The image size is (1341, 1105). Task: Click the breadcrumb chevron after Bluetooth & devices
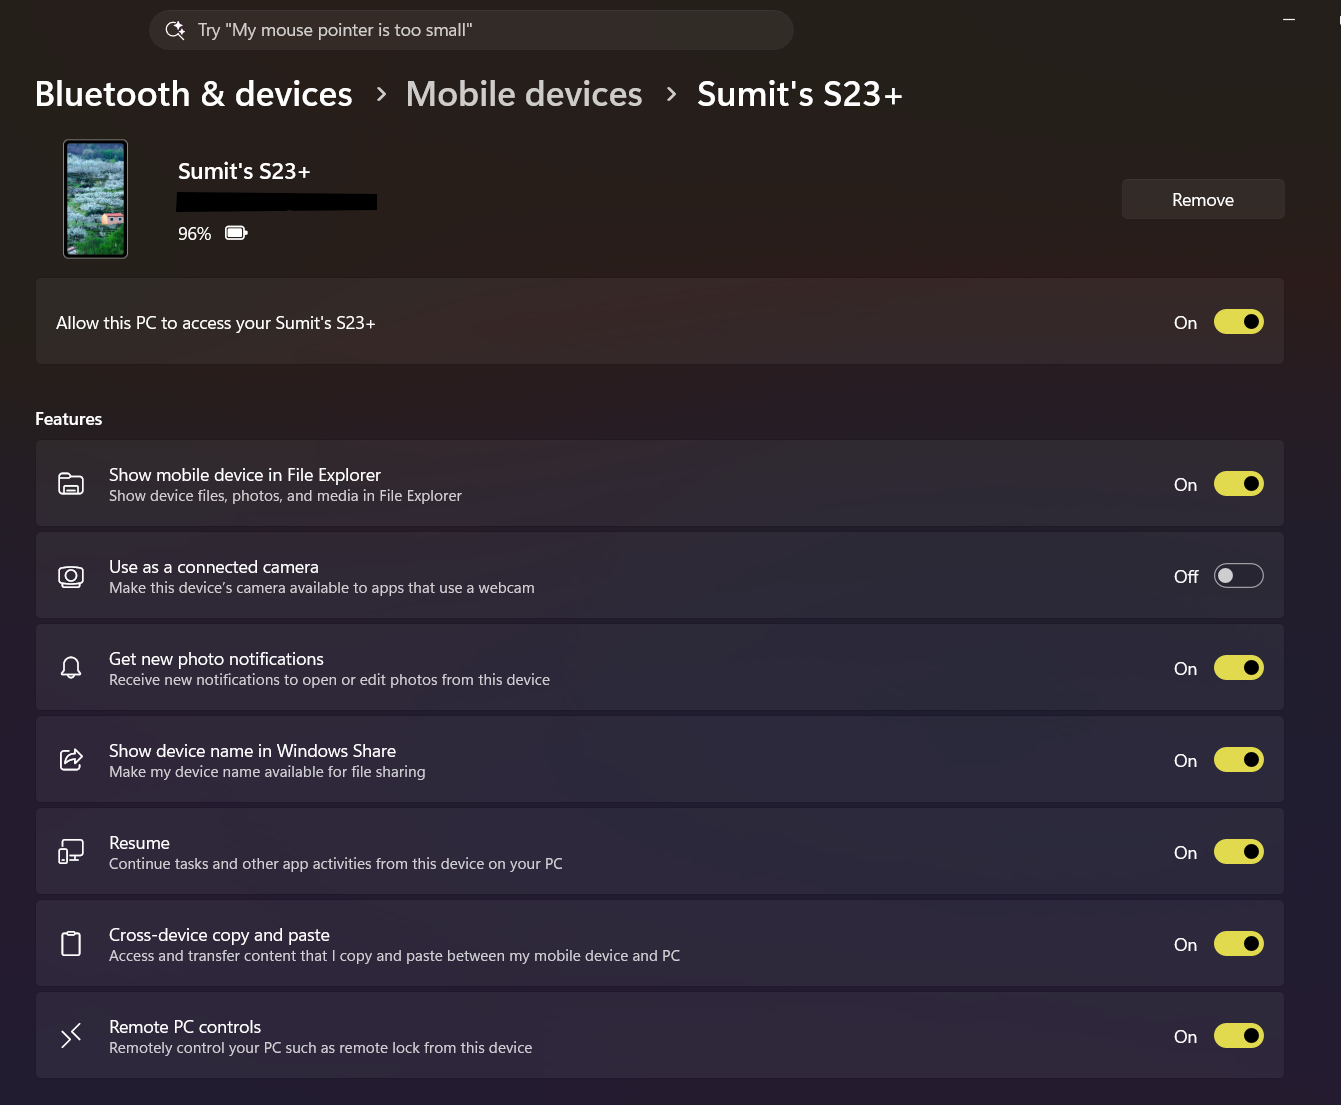tap(381, 94)
